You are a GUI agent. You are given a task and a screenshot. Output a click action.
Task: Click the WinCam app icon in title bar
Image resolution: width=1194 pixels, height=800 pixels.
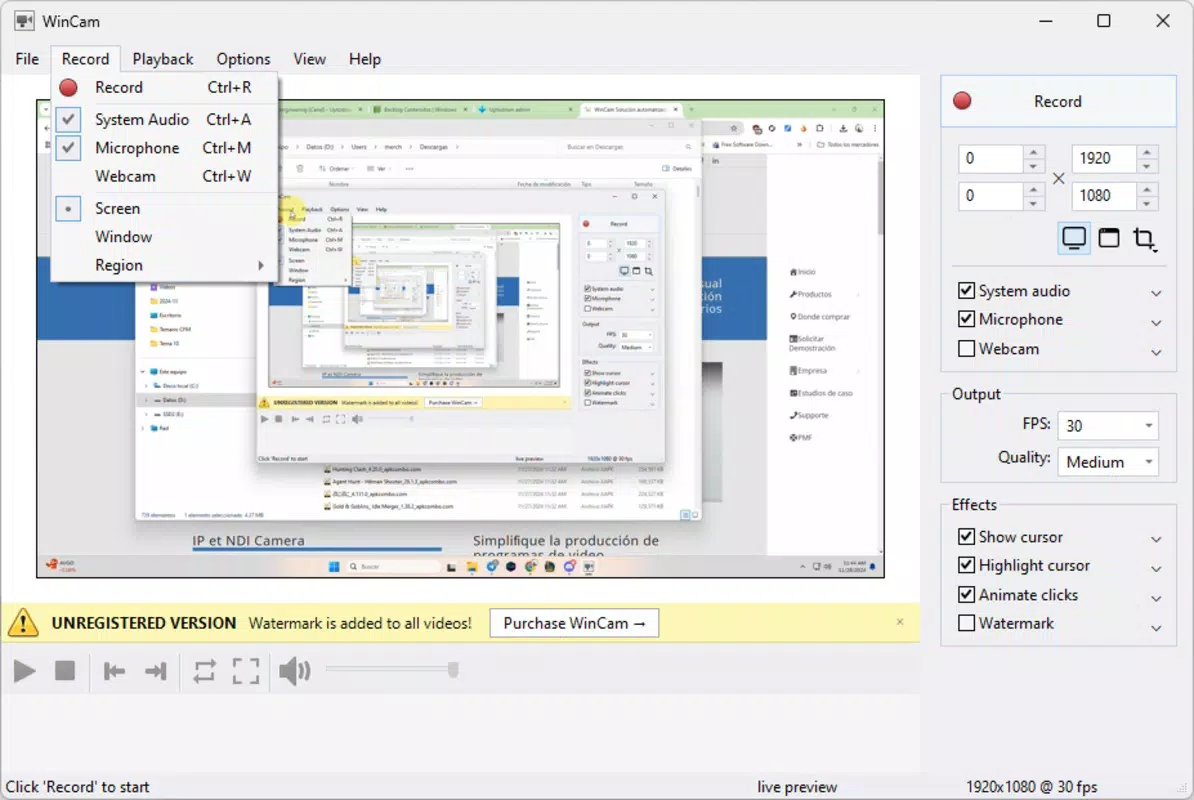click(24, 21)
